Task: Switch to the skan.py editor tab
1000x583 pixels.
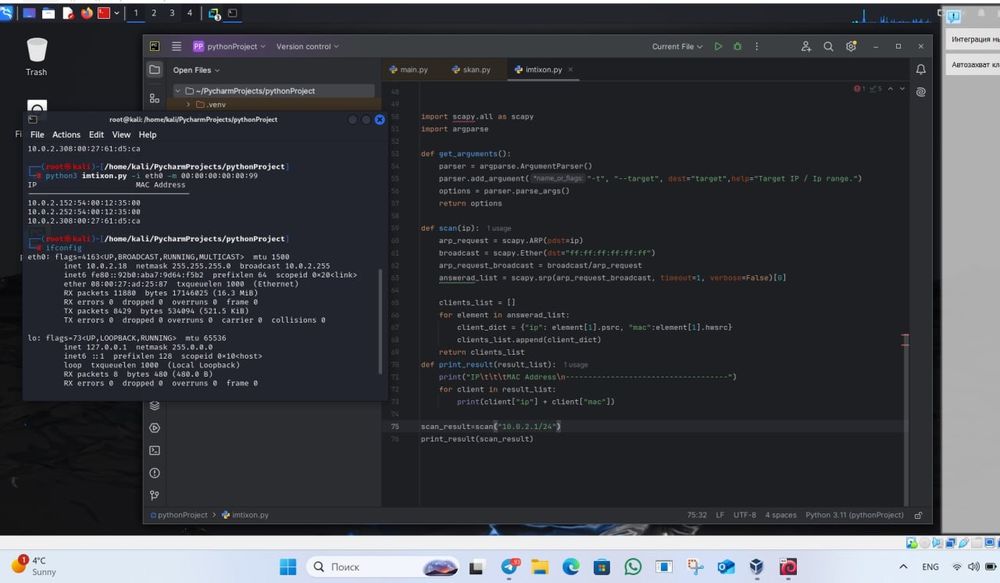Action: (476, 70)
